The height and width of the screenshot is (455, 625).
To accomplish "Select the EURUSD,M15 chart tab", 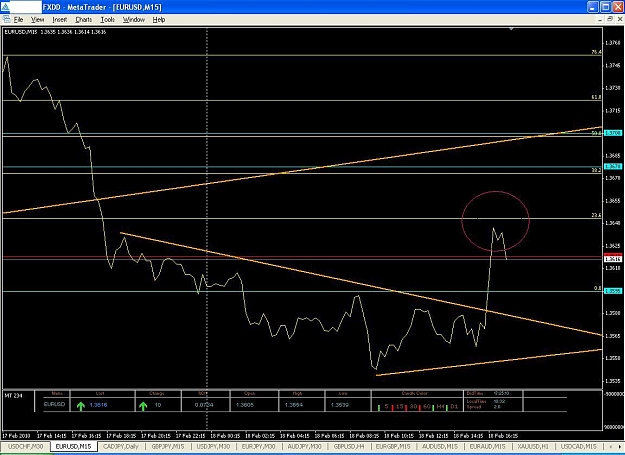I will pyautogui.click(x=74, y=447).
